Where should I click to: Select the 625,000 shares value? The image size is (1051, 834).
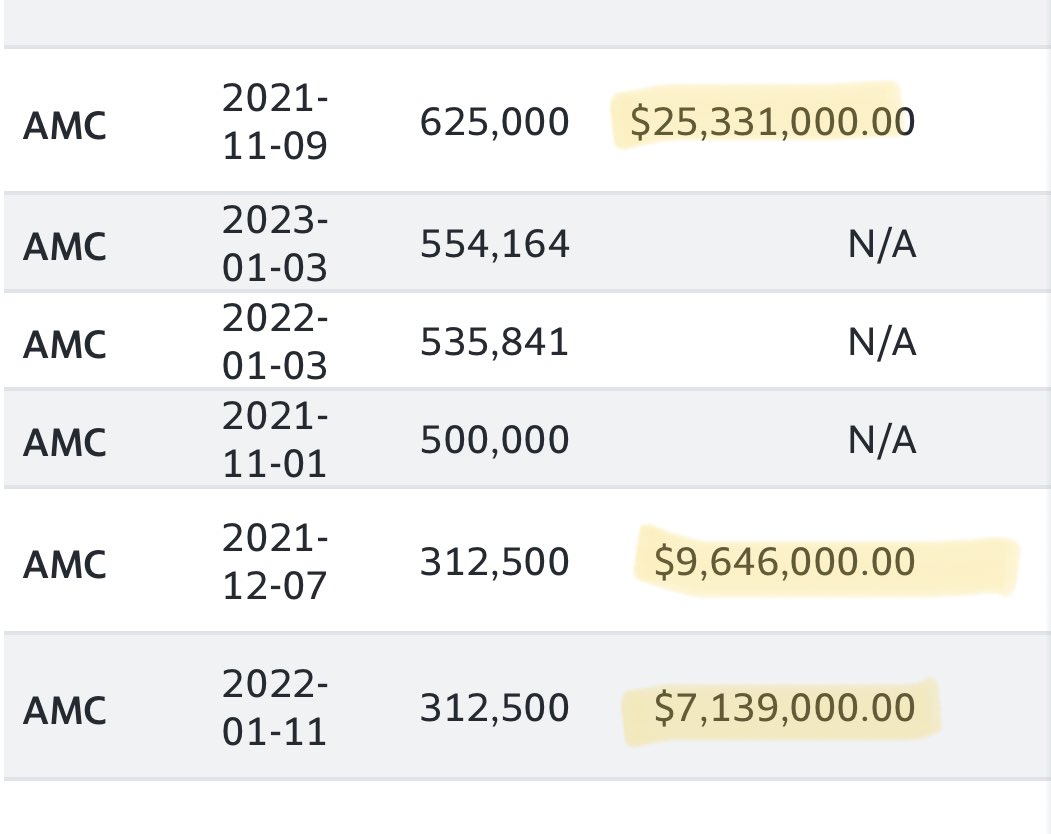click(x=494, y=122)
